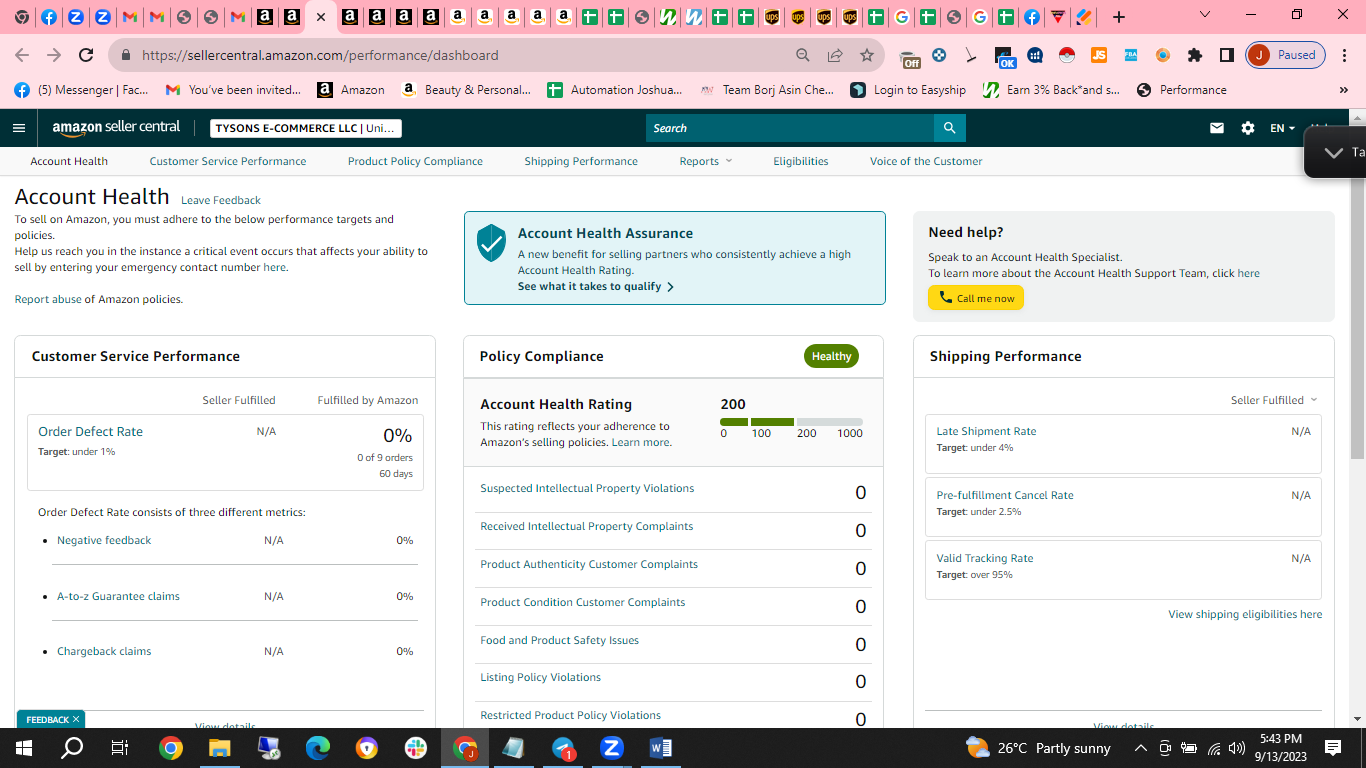
Task: Open Slack from the taskbar
Action: [x=415, y=747]
